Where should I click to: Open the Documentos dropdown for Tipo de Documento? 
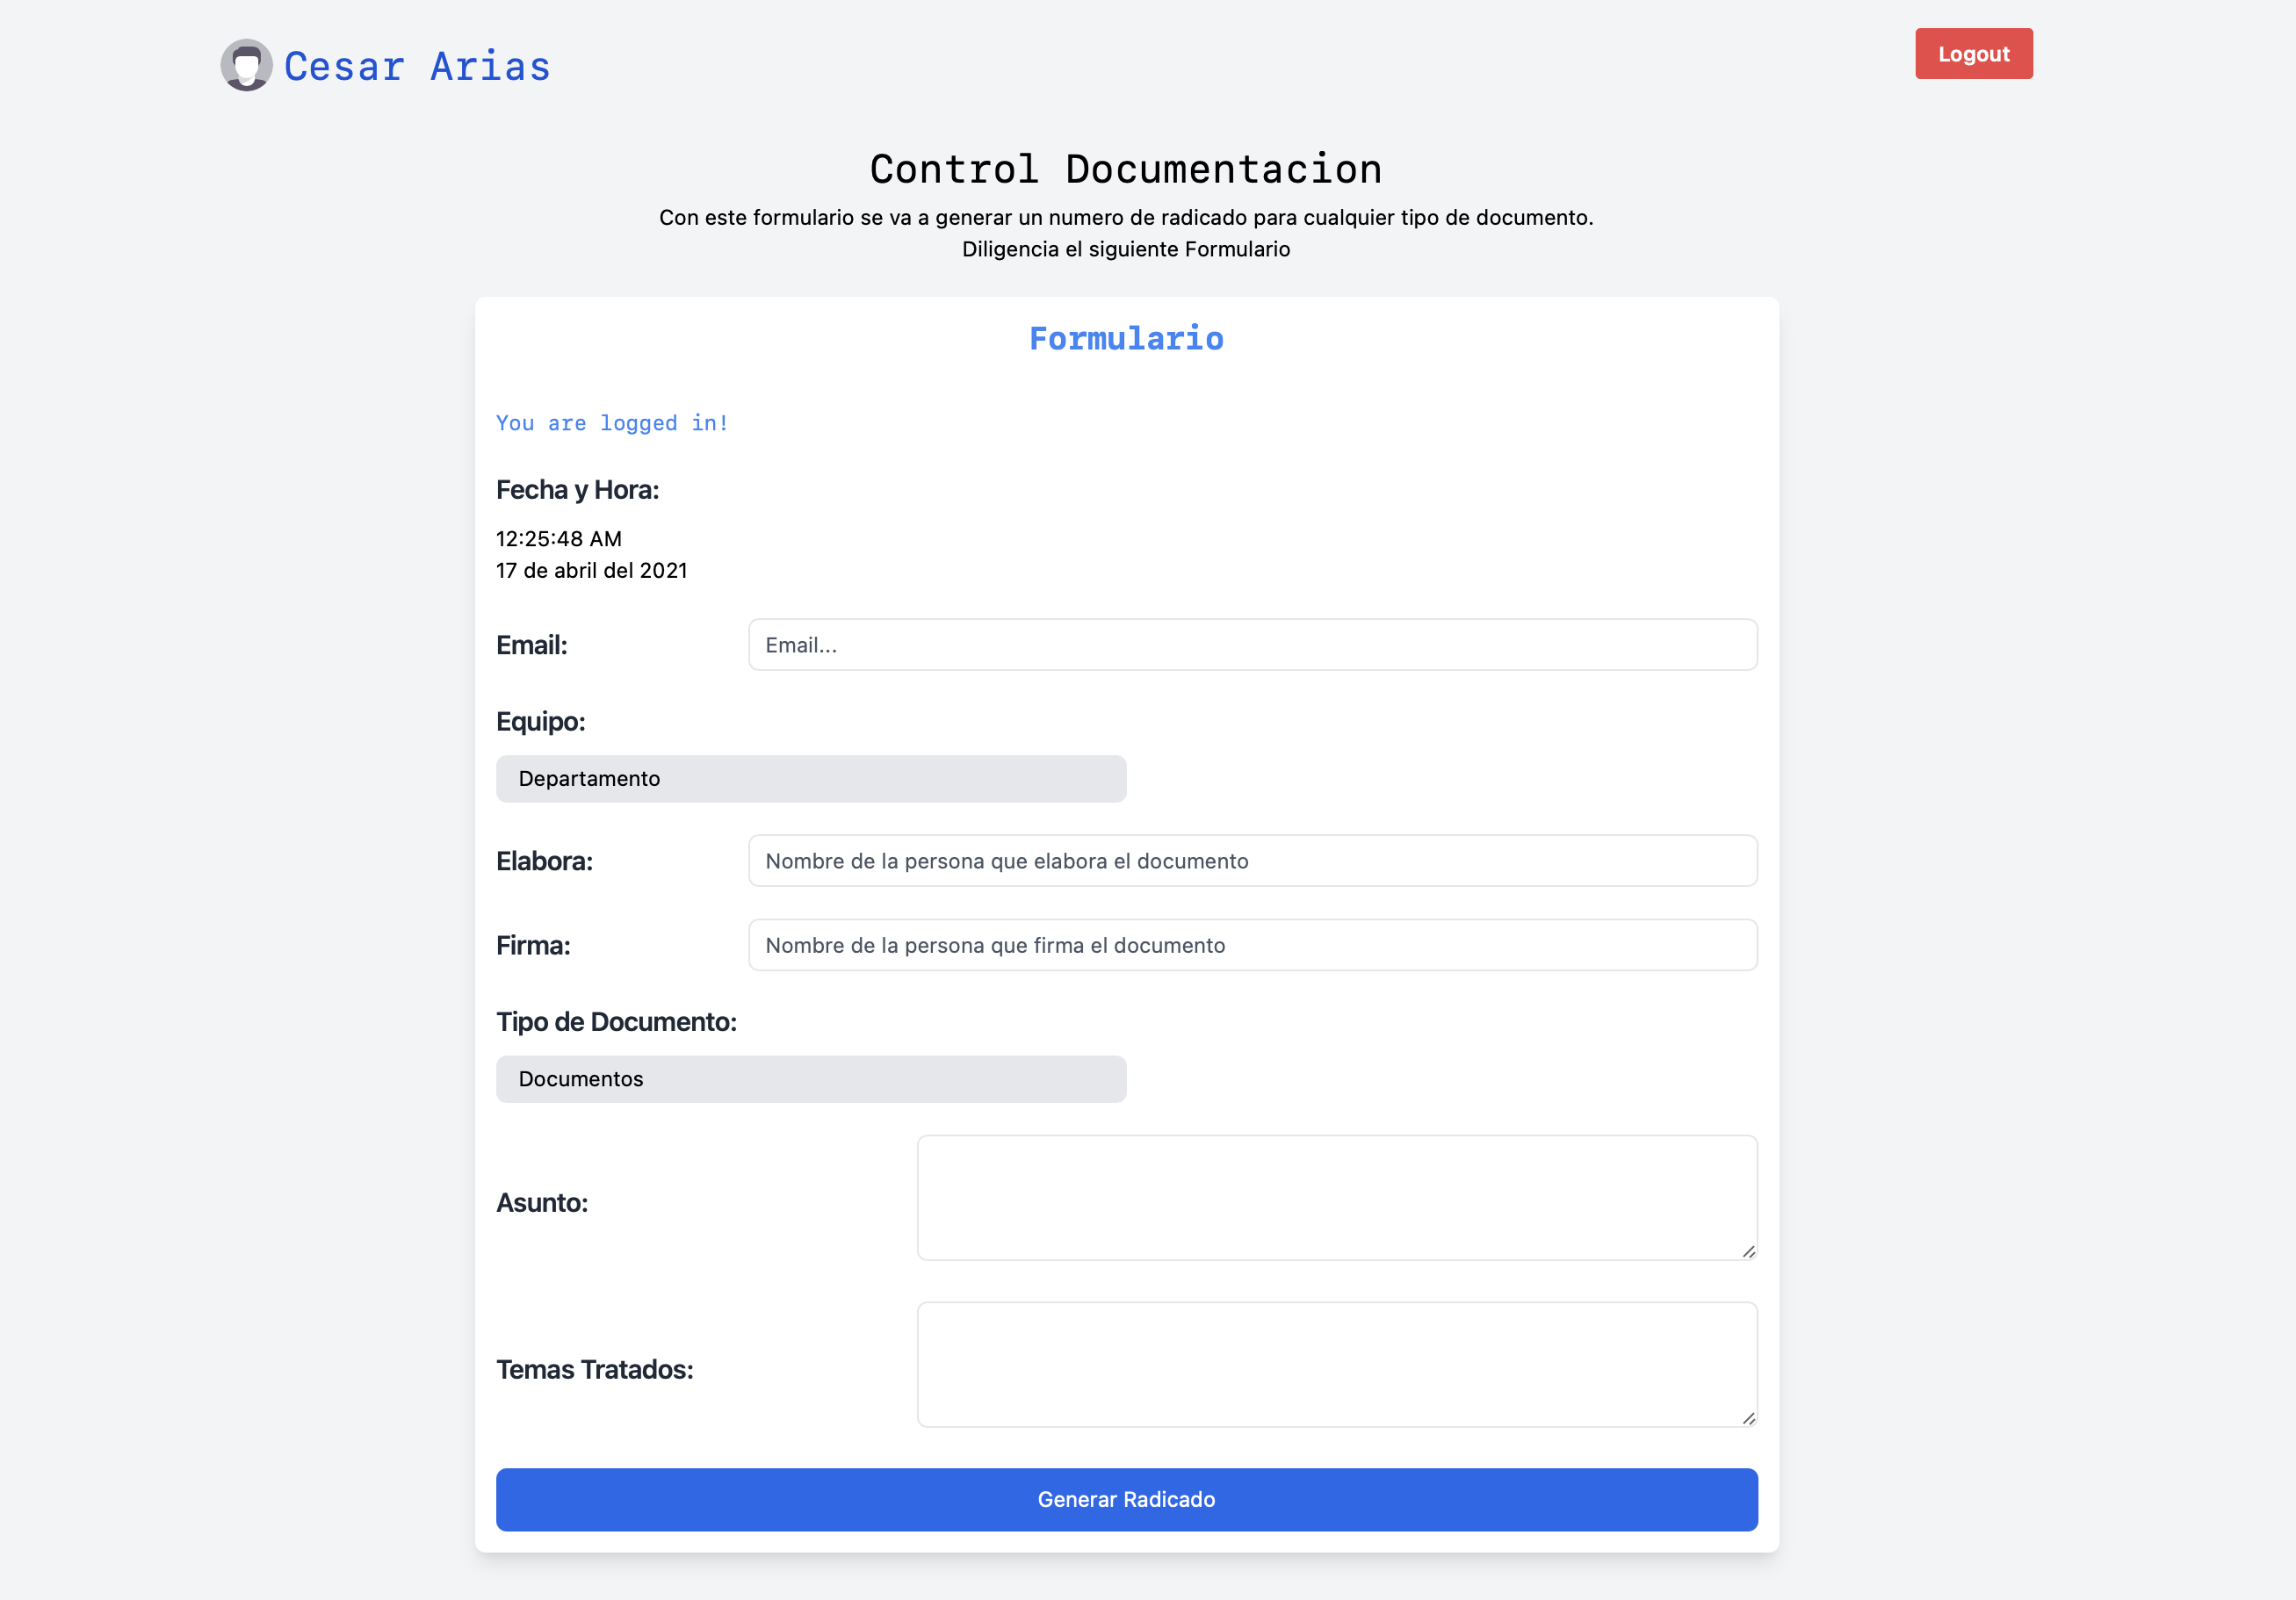coord(810,1079)
